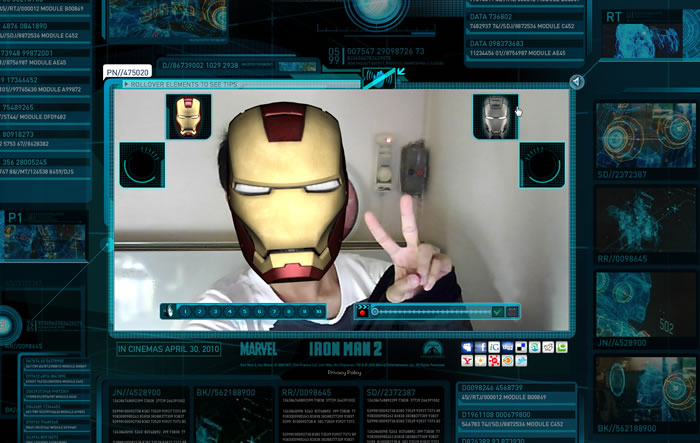Image resolution: width=700 pixels, height=443 pixels.
Task: Click the PN//475020 label tab
Action: pos(127,72)
